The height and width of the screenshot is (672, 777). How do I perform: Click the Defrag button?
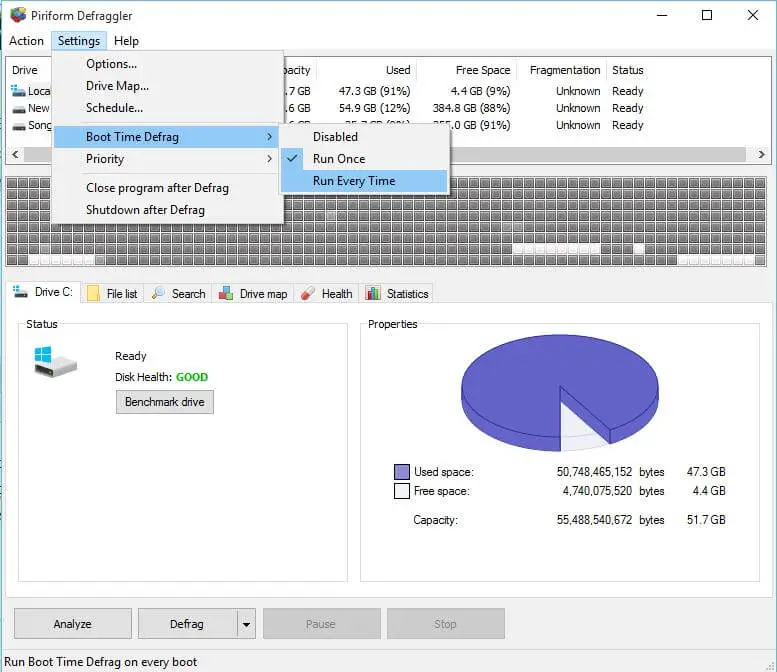[187, 623]
